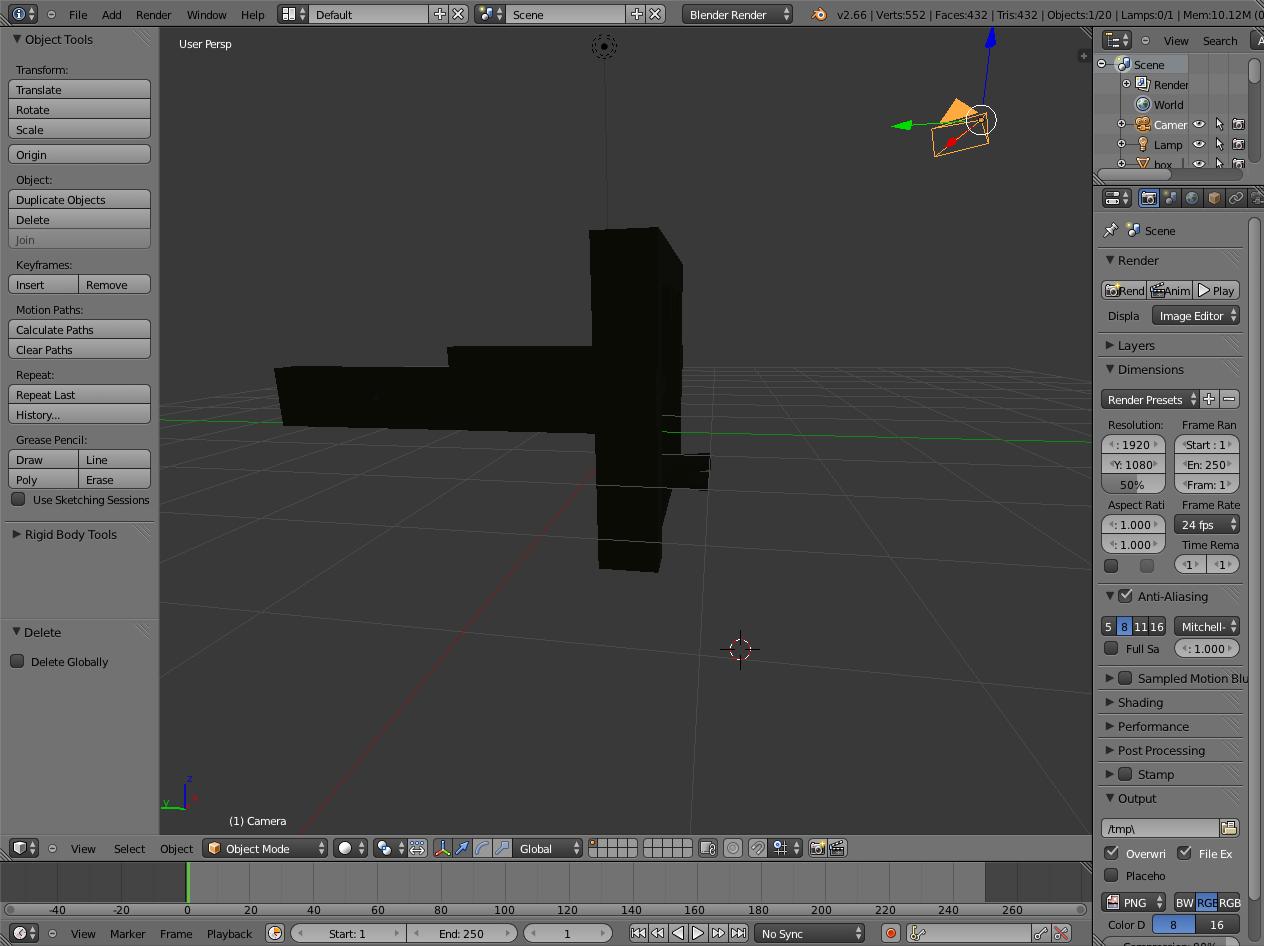Disable File Extensions checkbox

click(x=1184, y=853)
